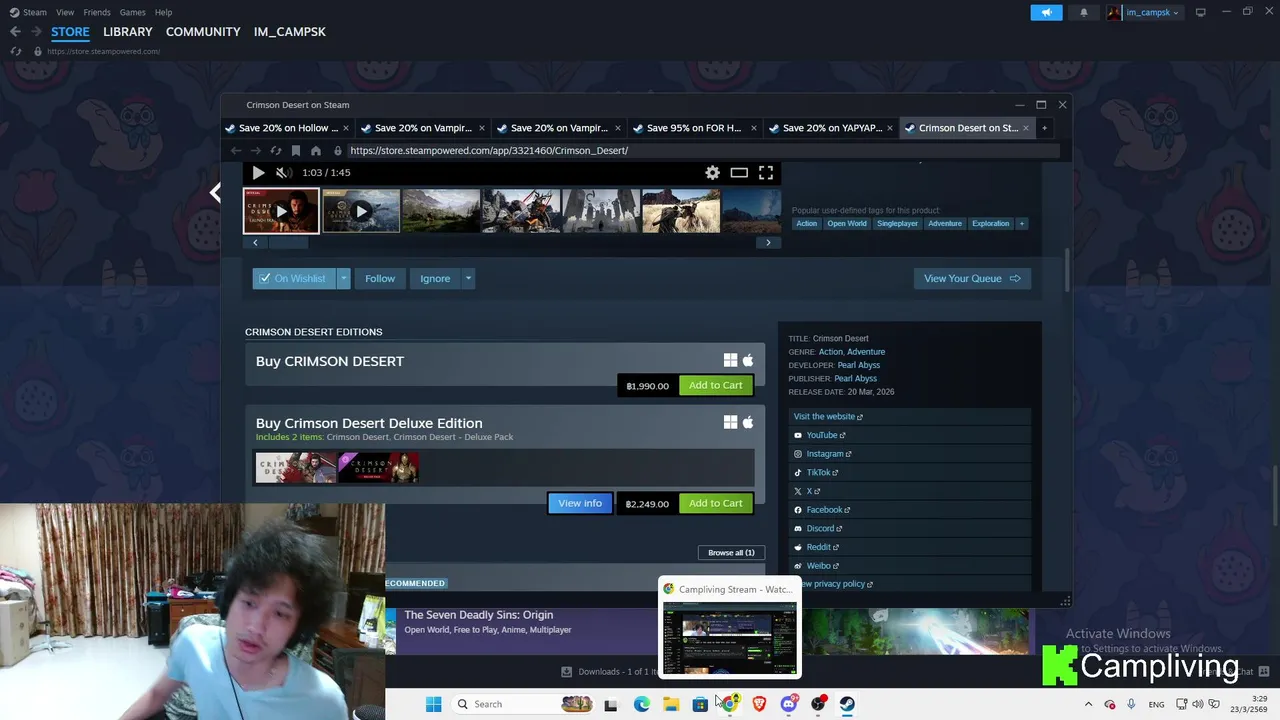
Task: Open Discord from taskbar
Action: [788, 704]
